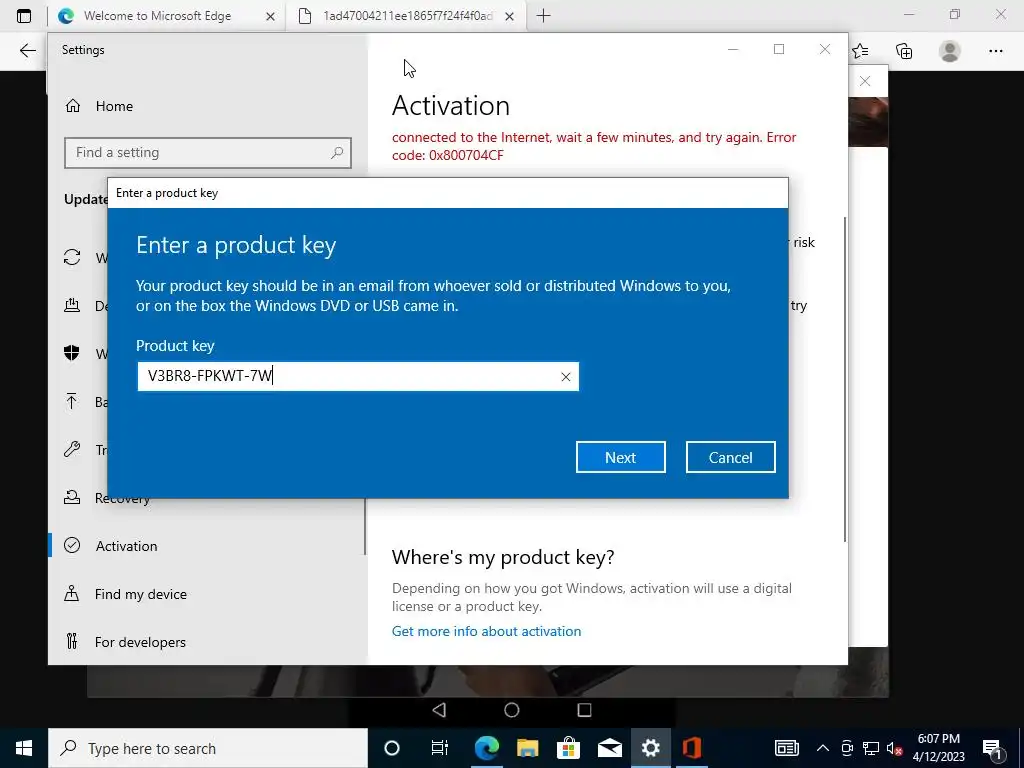Open Office app from taskbar
This screenshot has height=768, width=1024.
coord(692,748)
